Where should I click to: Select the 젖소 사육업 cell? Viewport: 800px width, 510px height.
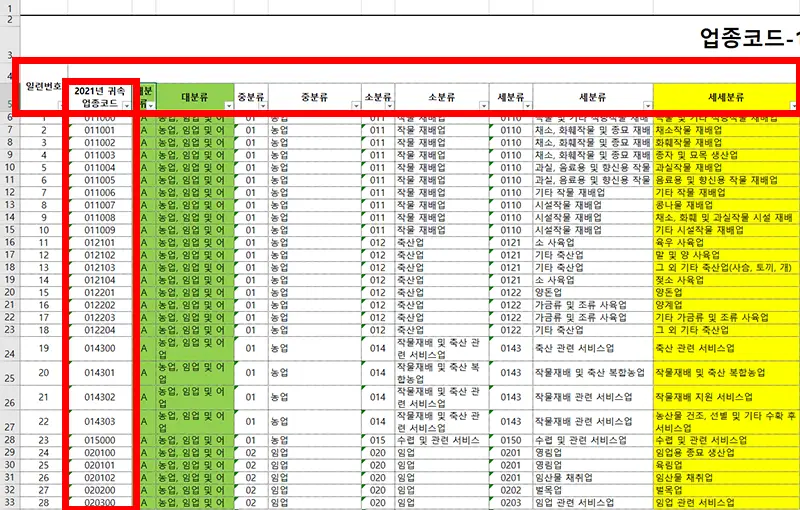tap(726, 280)
